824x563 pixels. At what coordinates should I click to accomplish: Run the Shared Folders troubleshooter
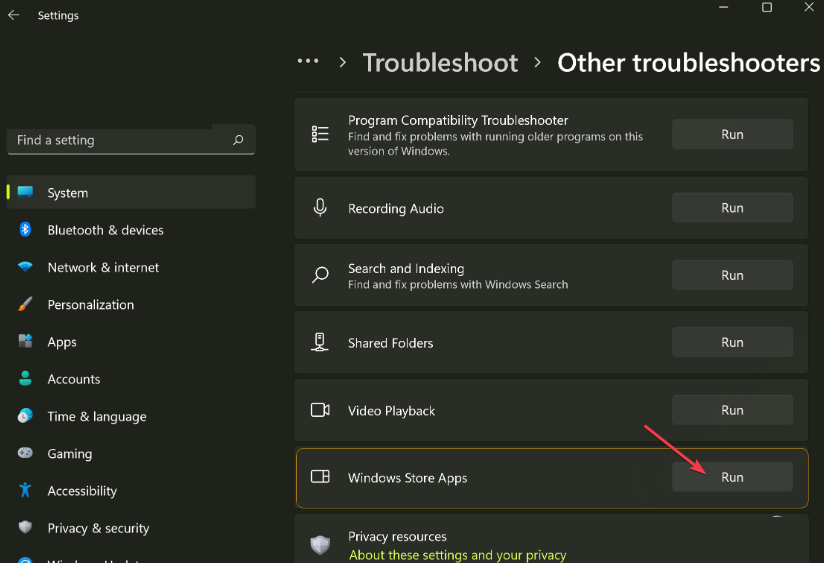pos(732,342)
